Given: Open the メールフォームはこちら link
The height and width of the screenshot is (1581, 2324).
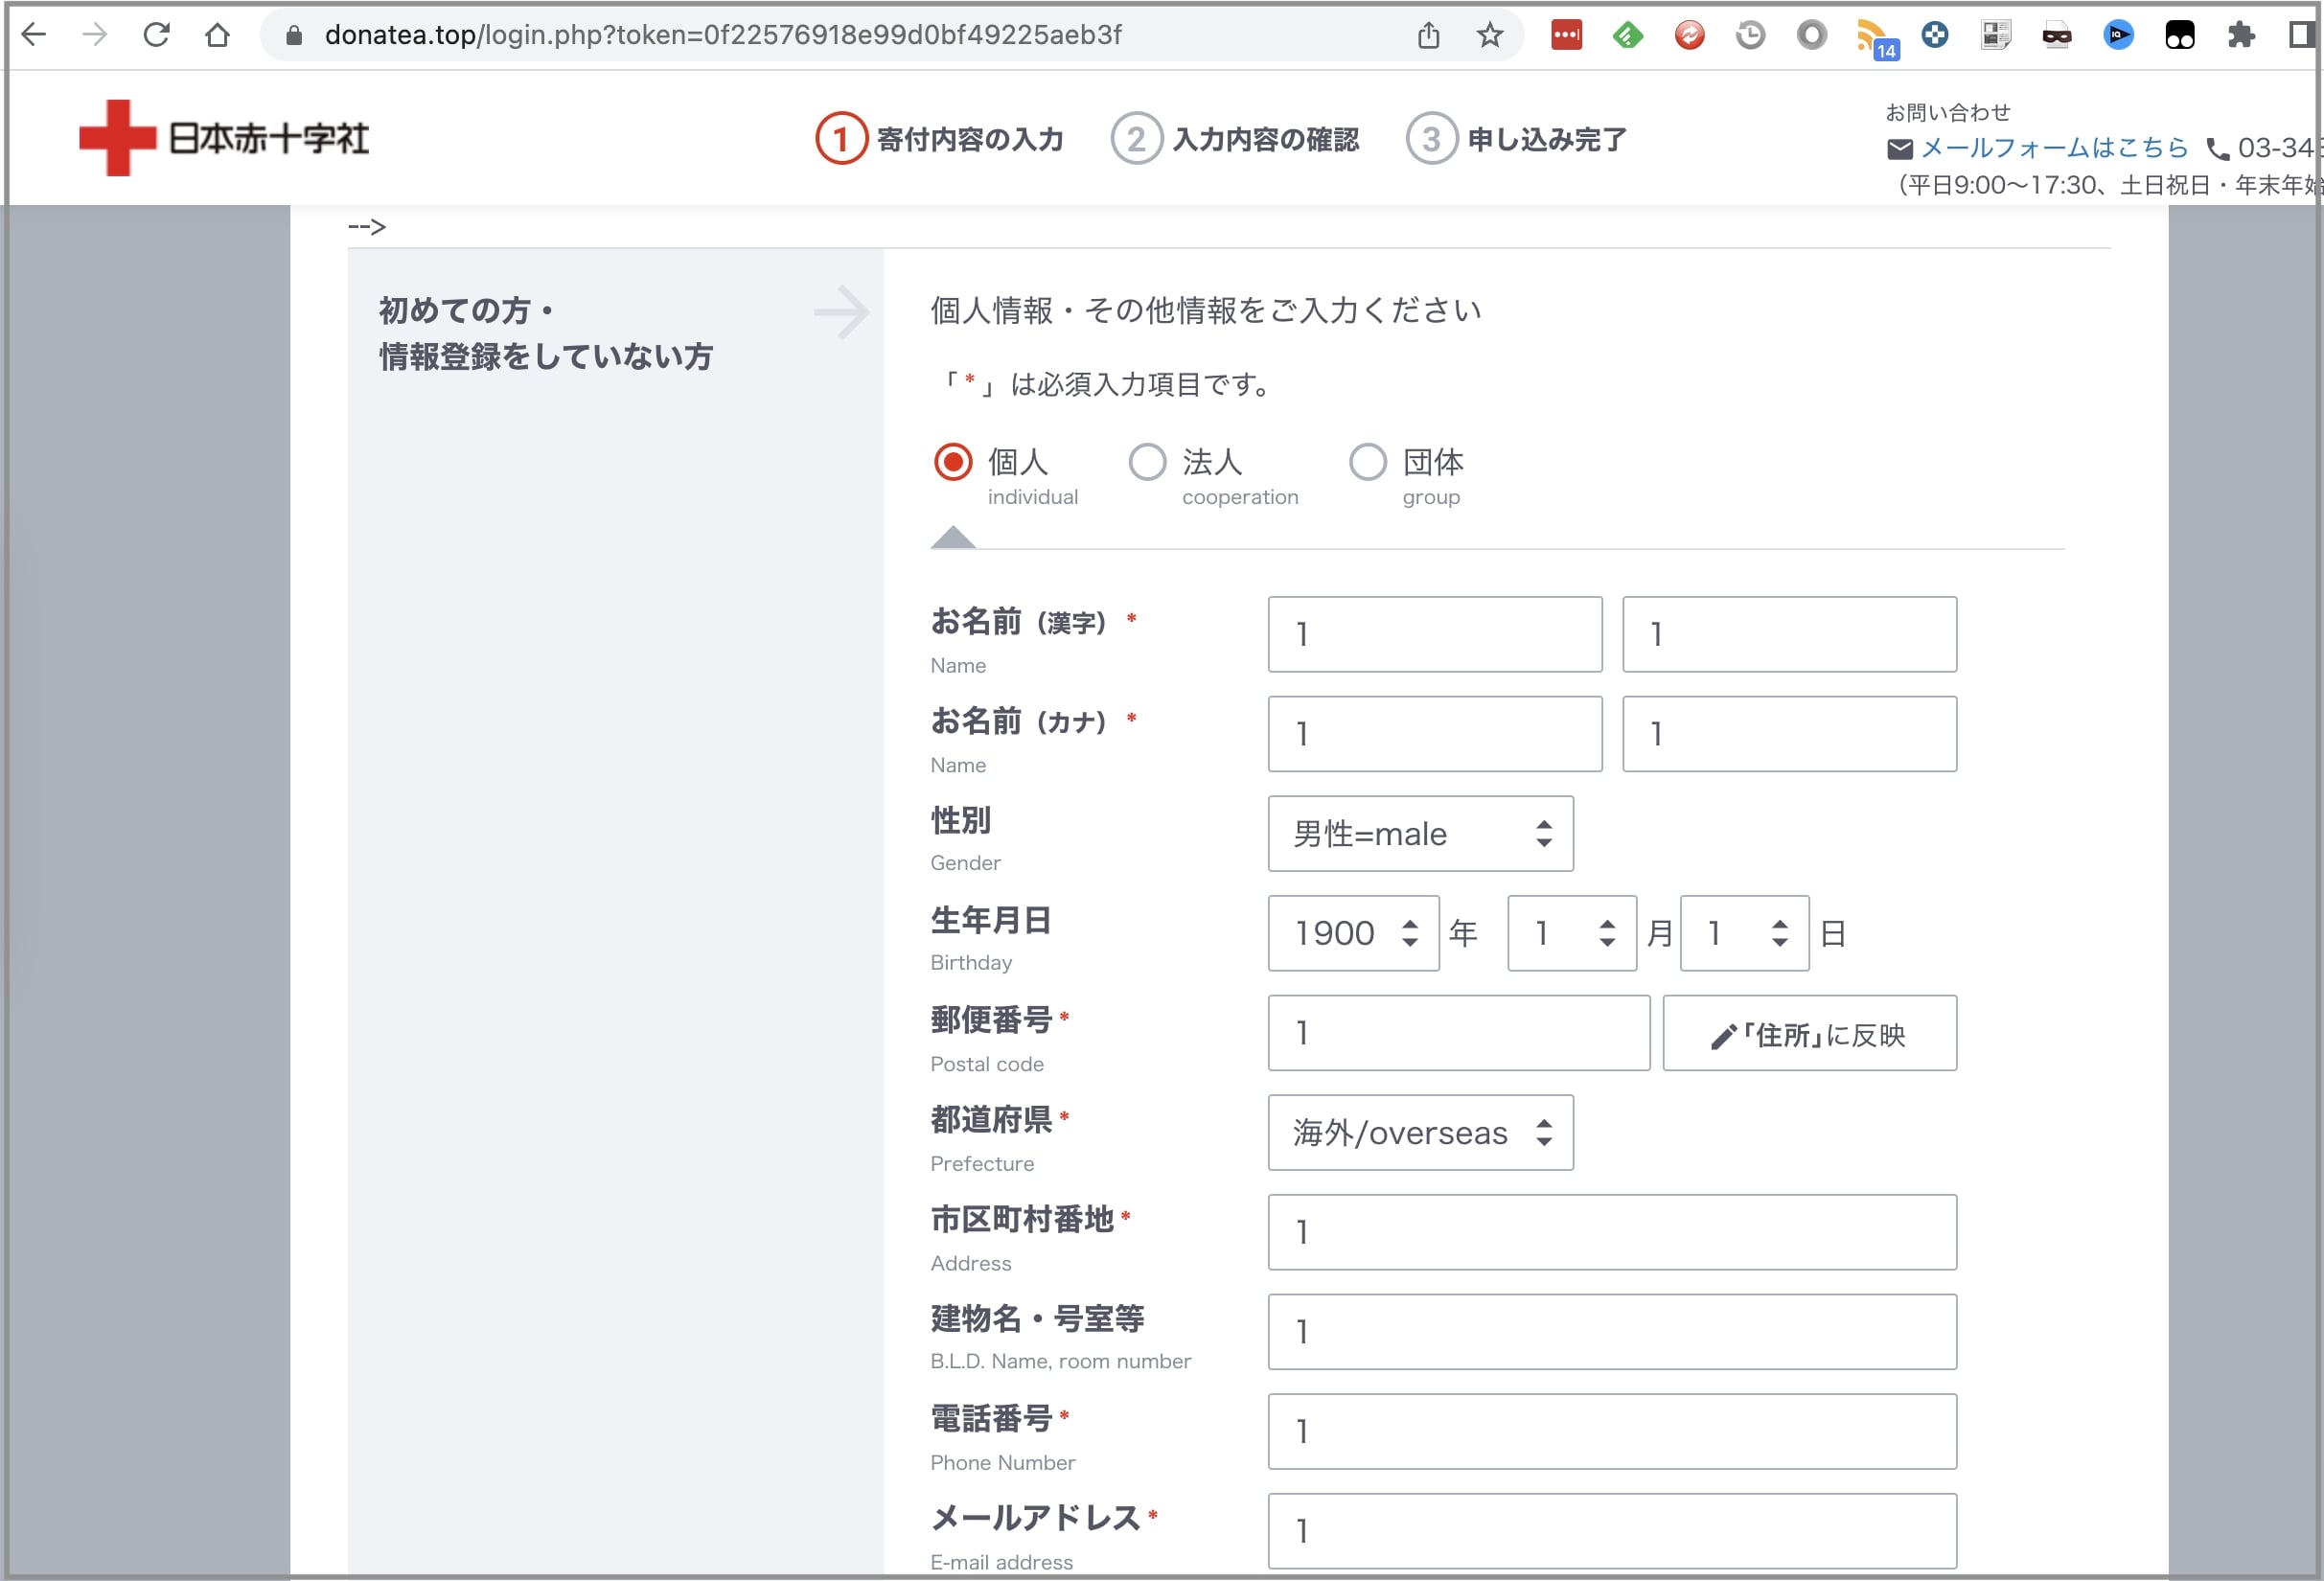Looking at the screenshot, I should (x=2054, y=148).
